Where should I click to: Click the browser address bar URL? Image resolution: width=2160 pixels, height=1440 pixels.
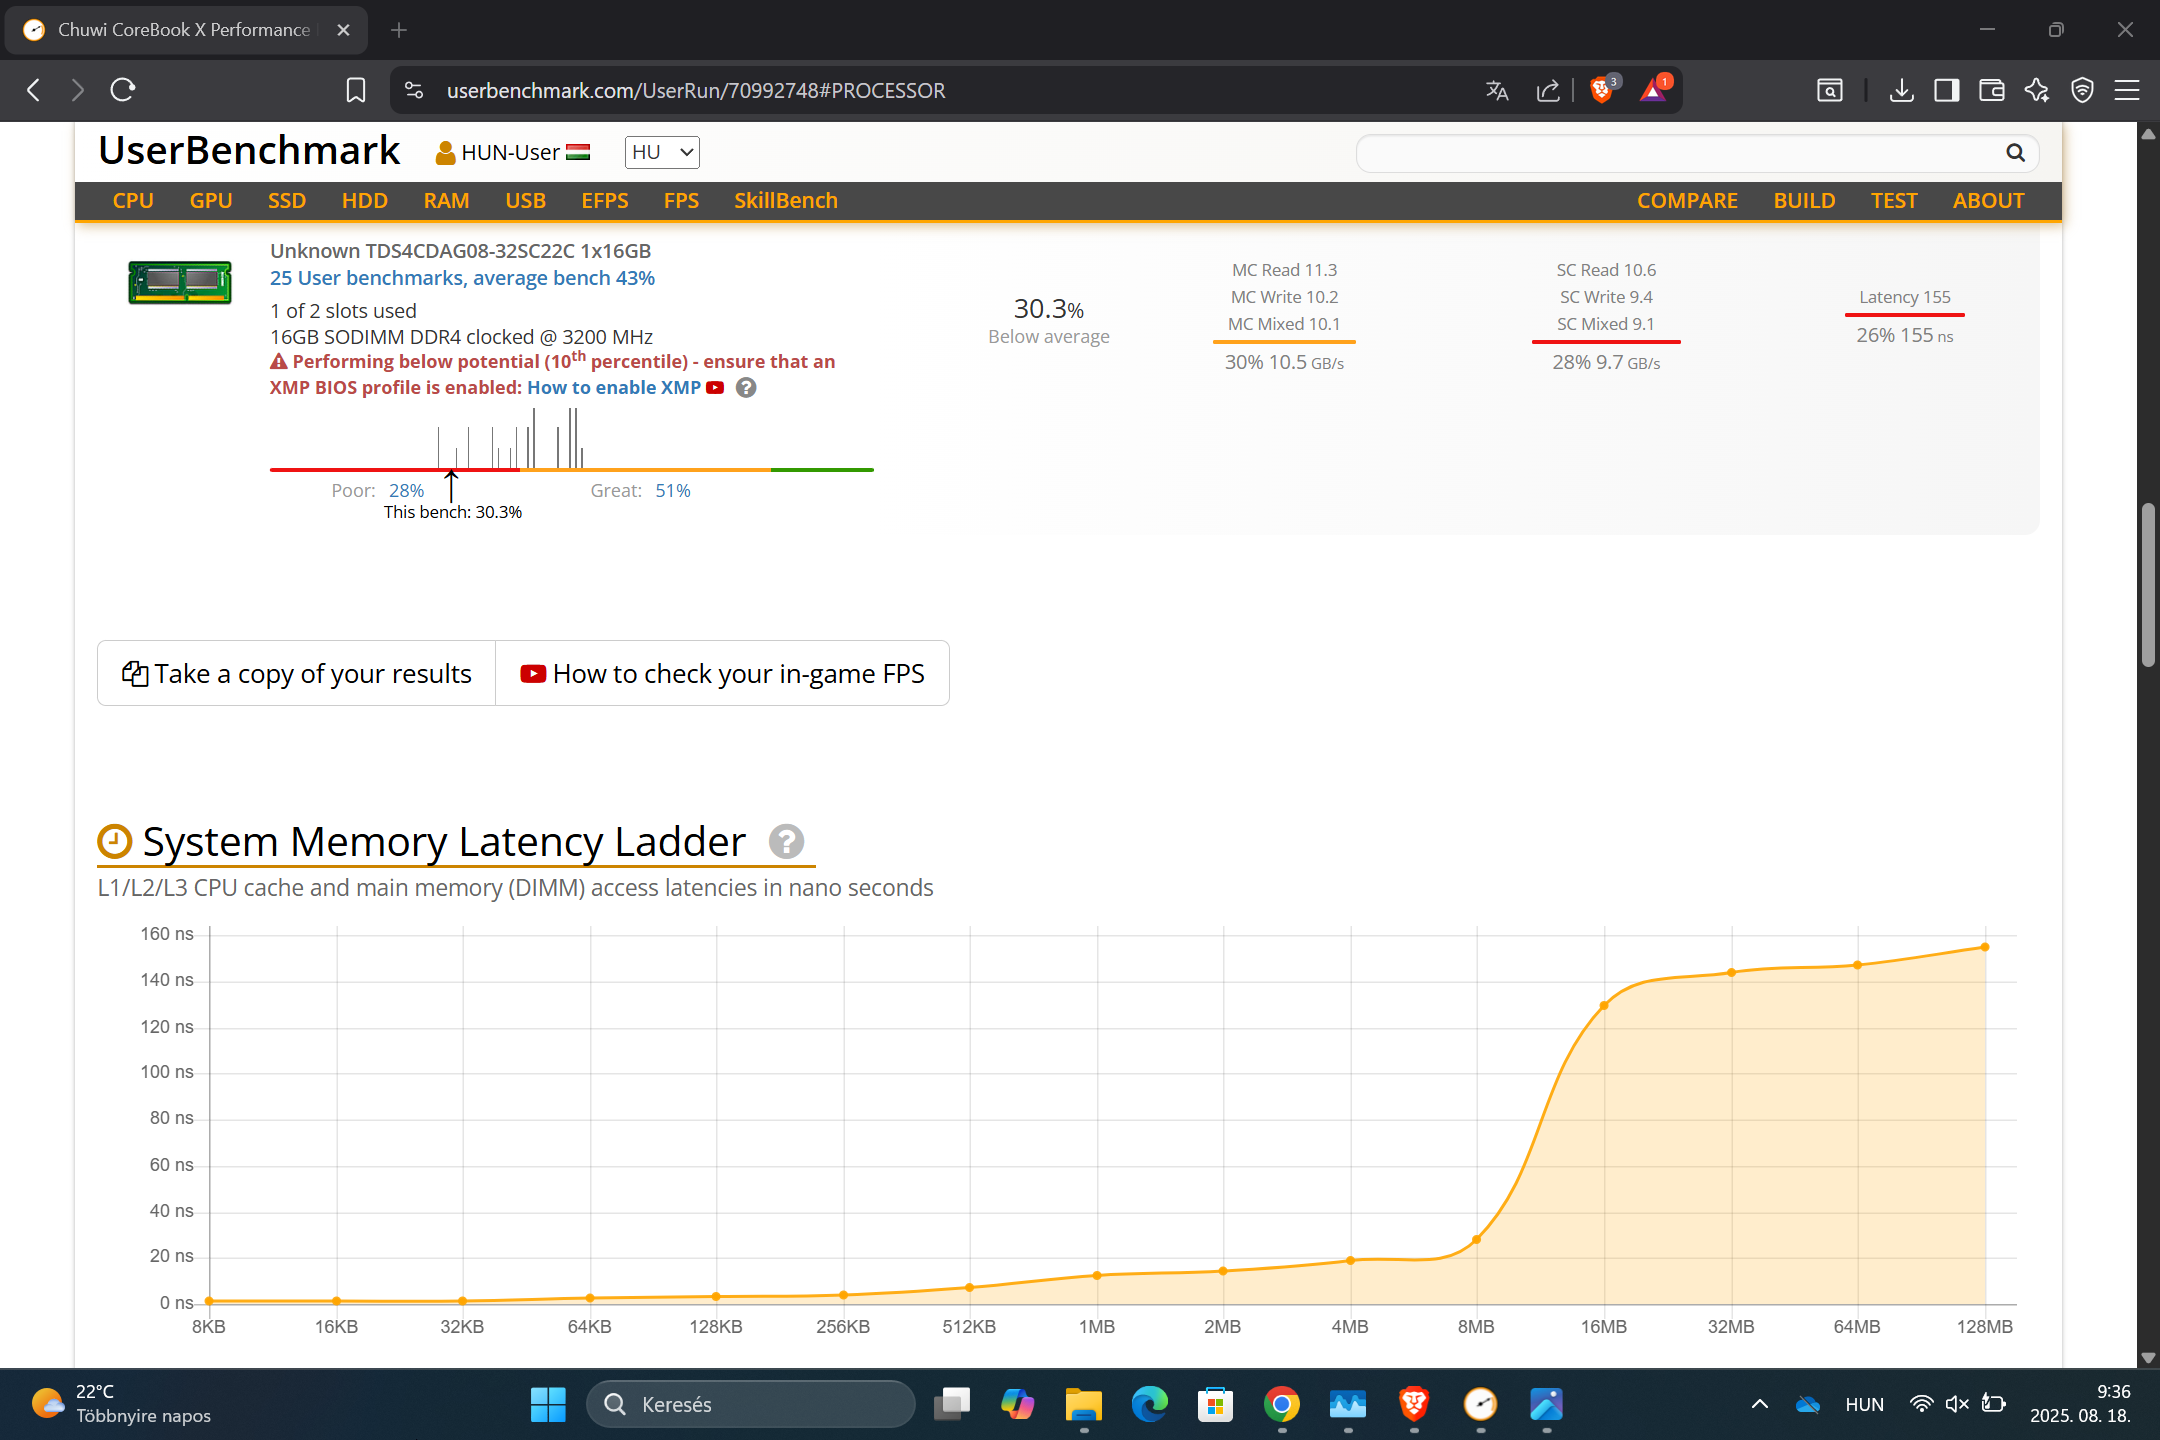696,91
